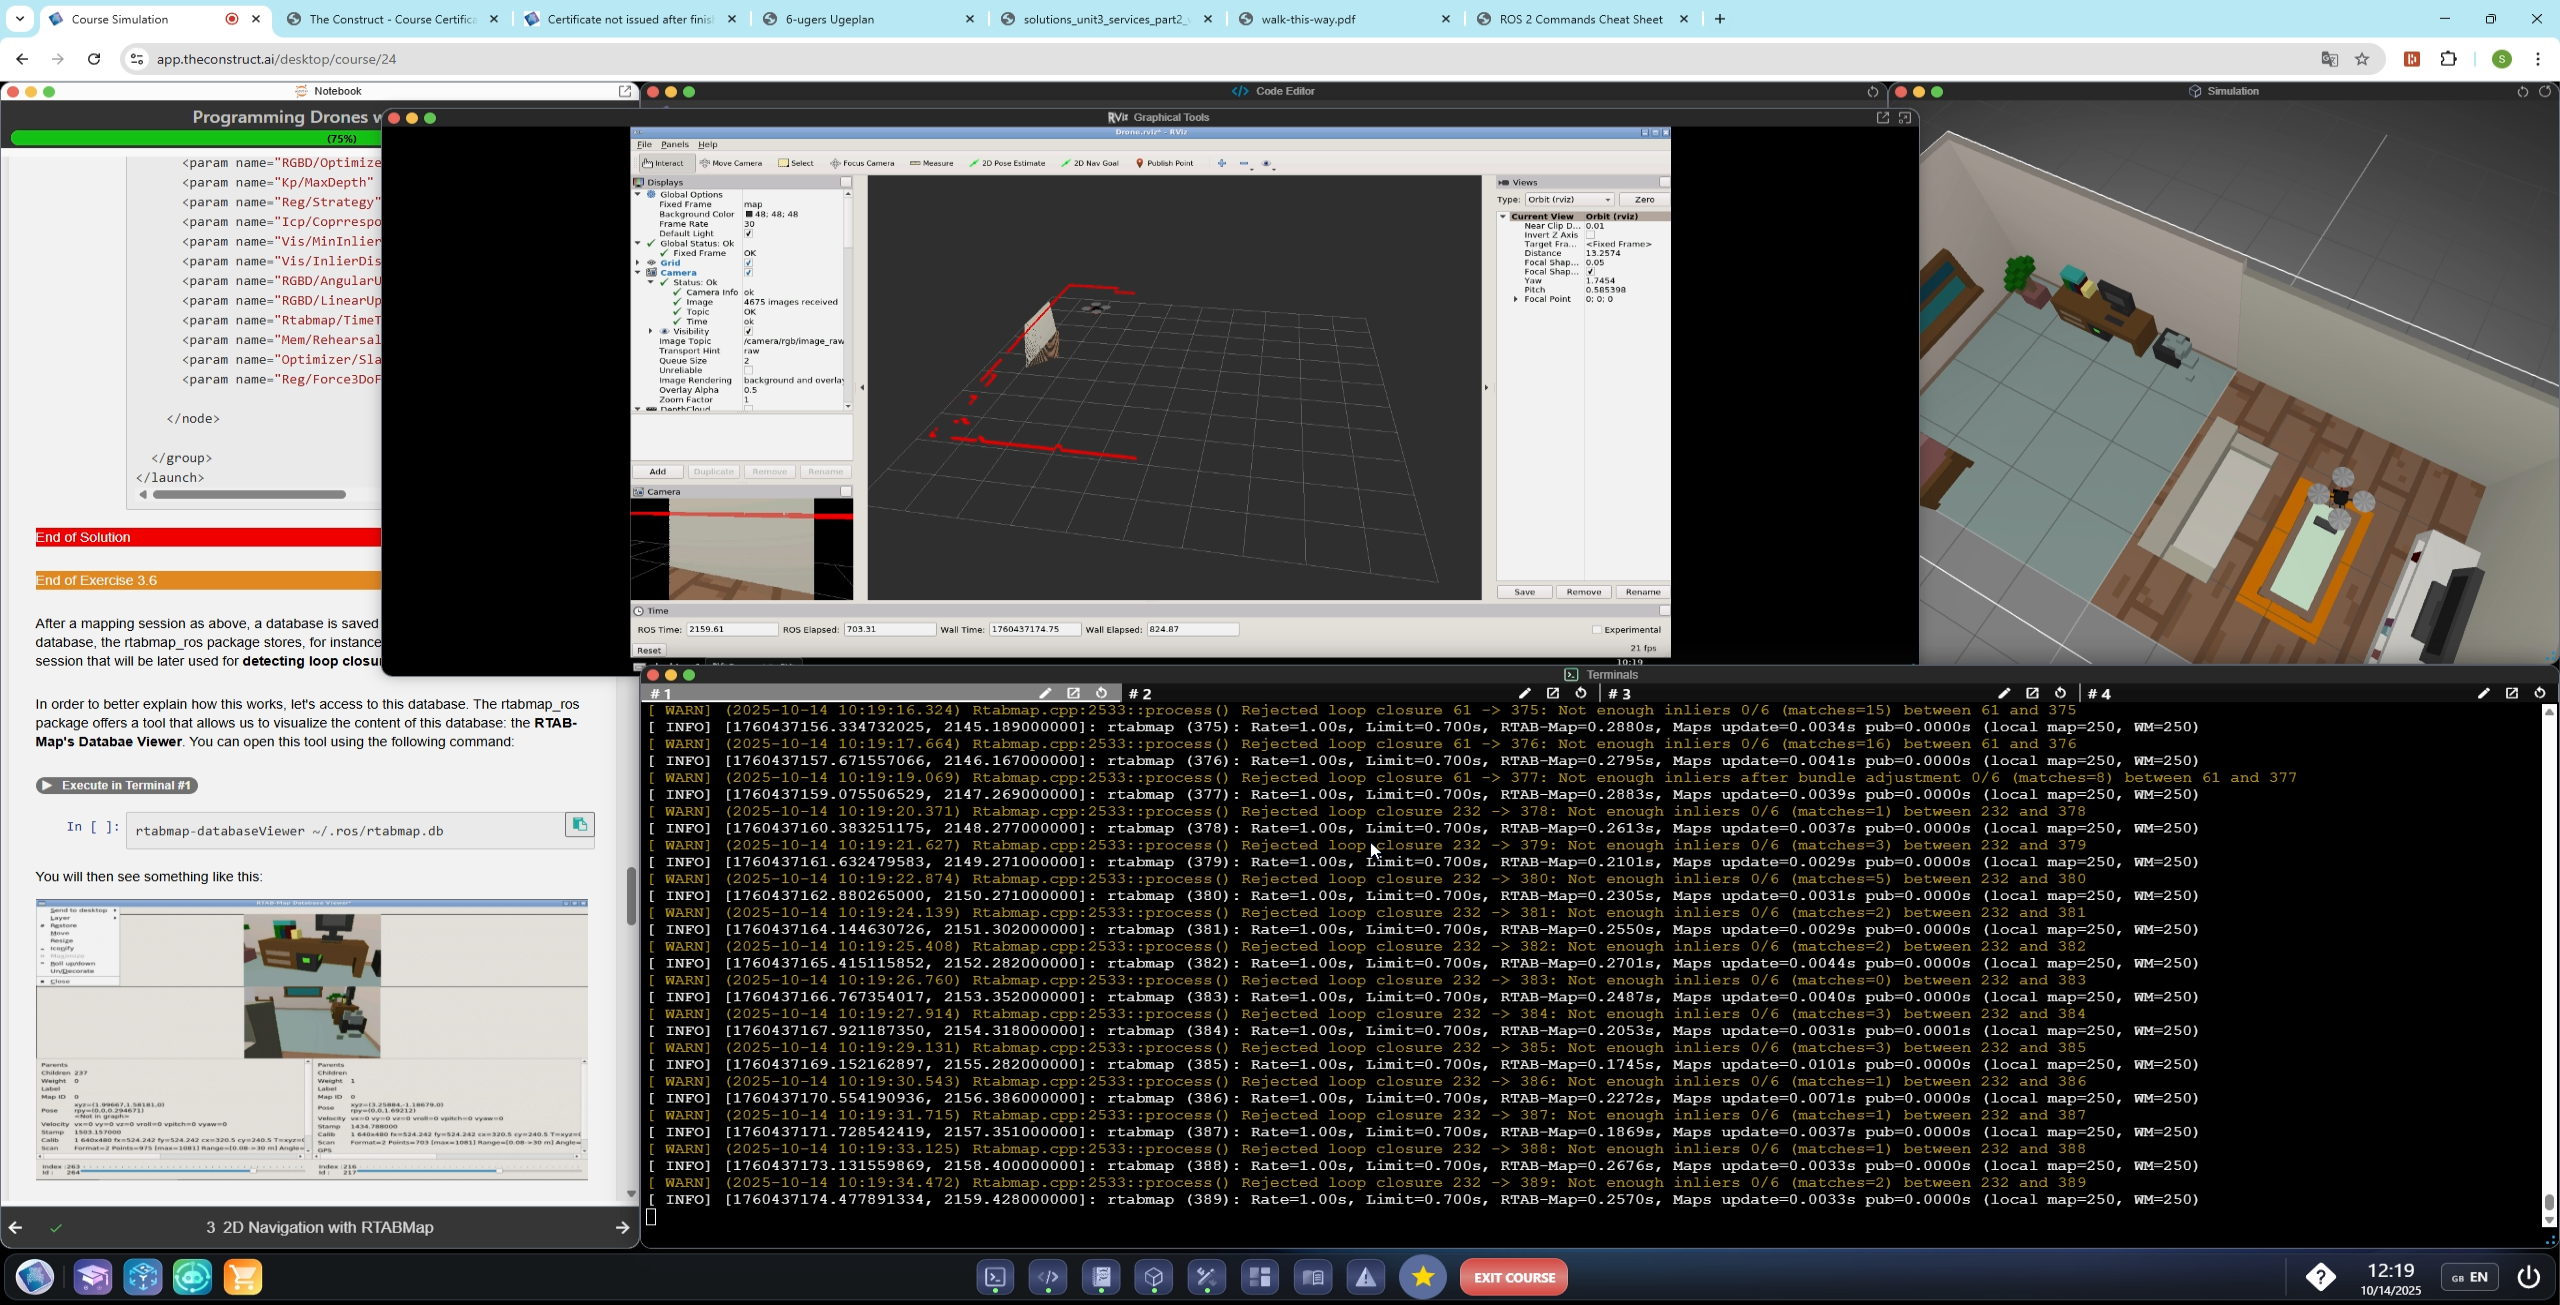
Task: Select the Measure tool in RViz
Action: coord(931,163)
